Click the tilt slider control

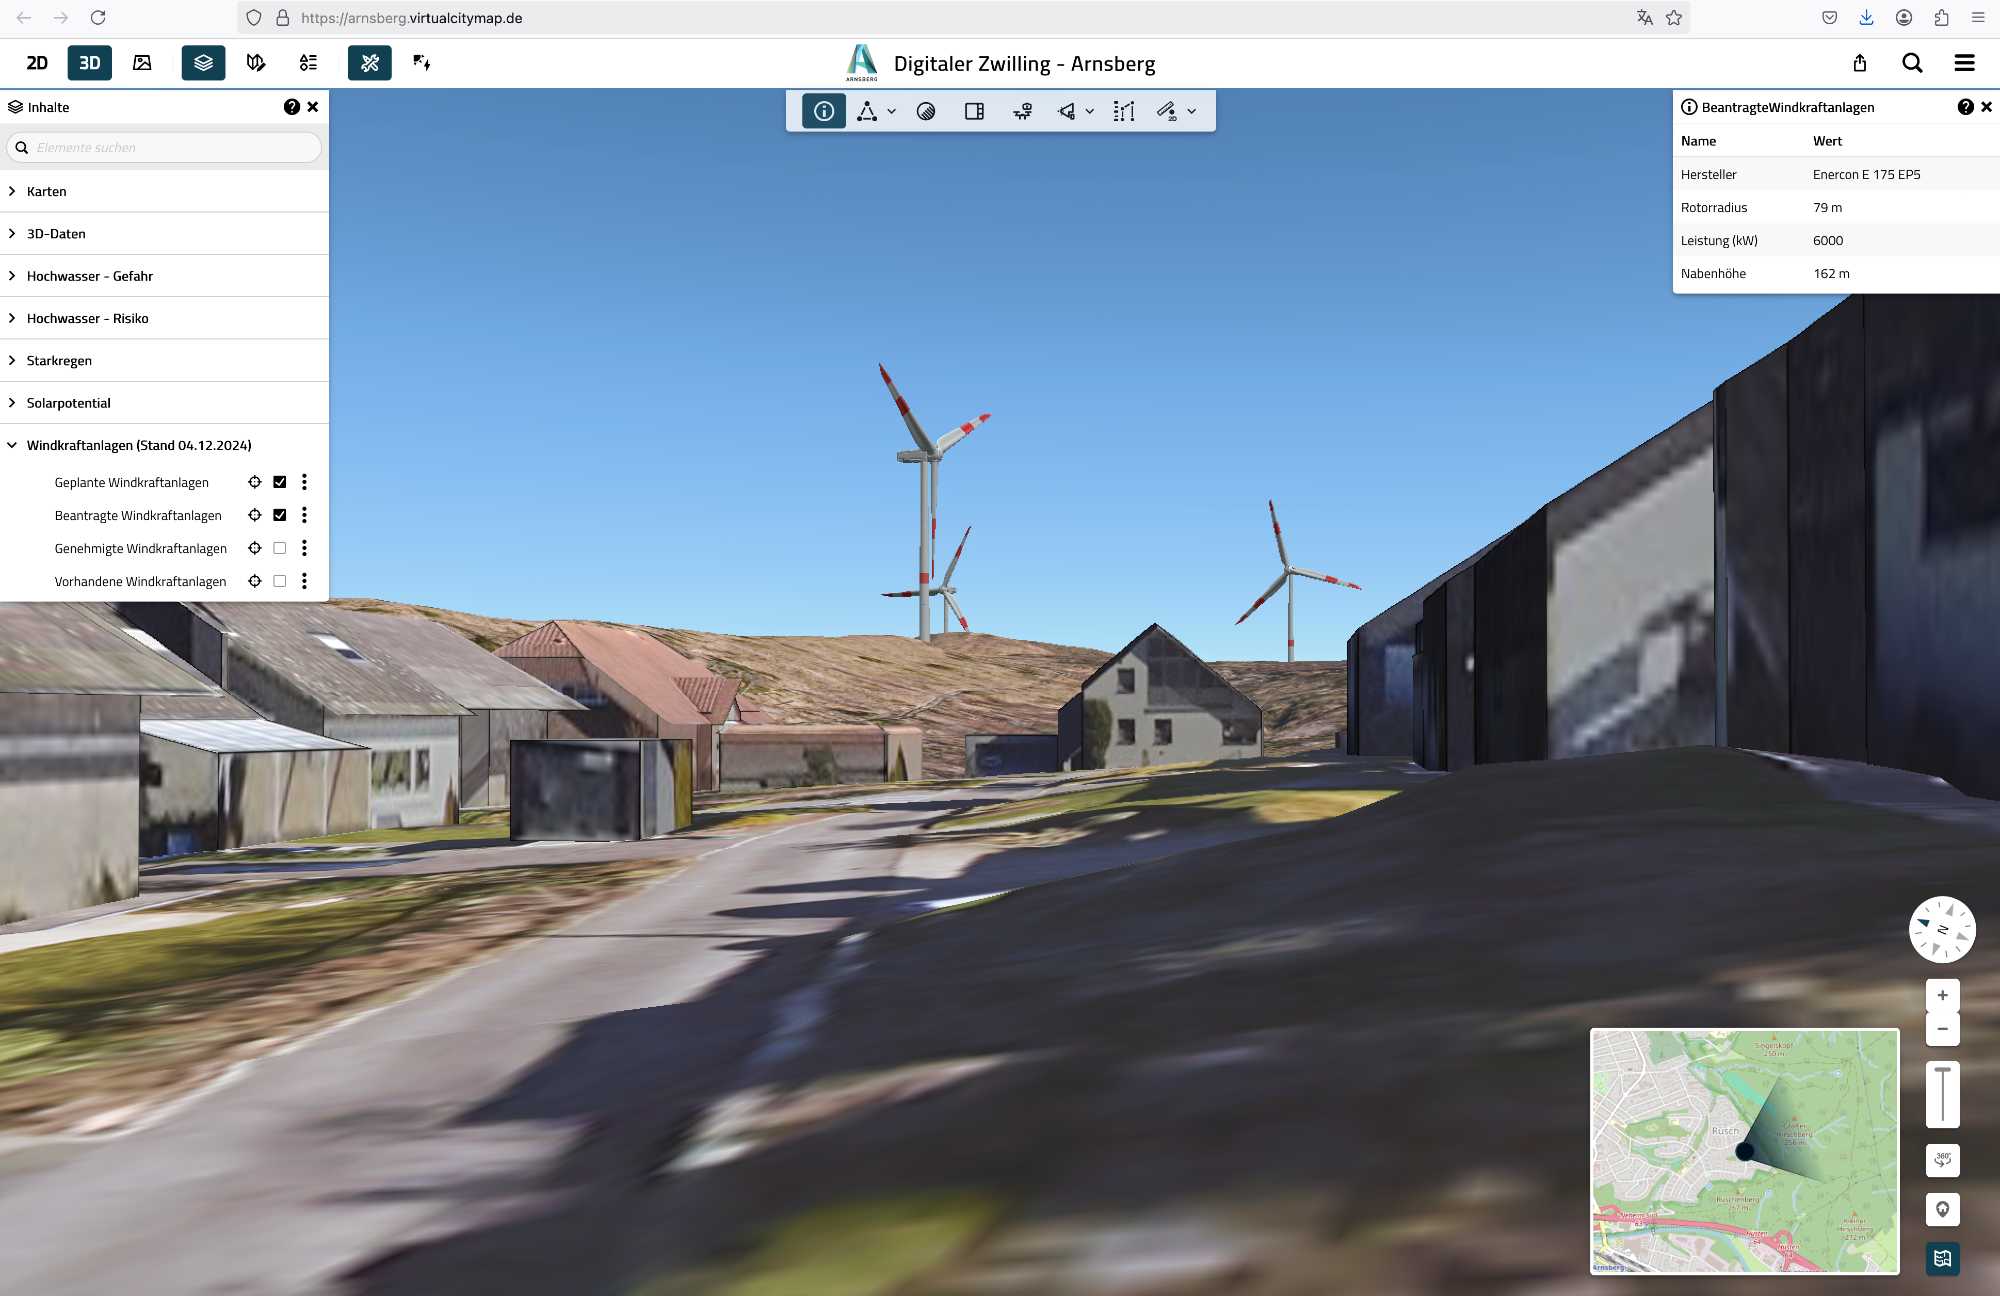tap(1942, 1094)
